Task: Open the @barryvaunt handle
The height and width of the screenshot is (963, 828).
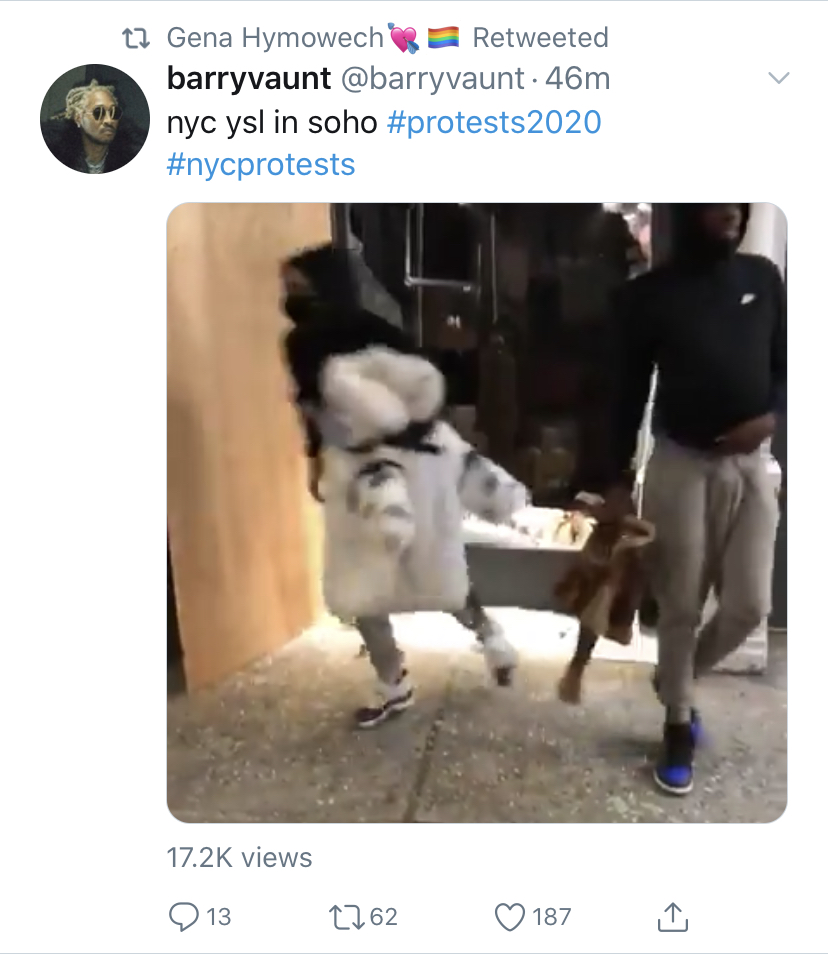Action: pyautogui.click(x=432, y=79)
